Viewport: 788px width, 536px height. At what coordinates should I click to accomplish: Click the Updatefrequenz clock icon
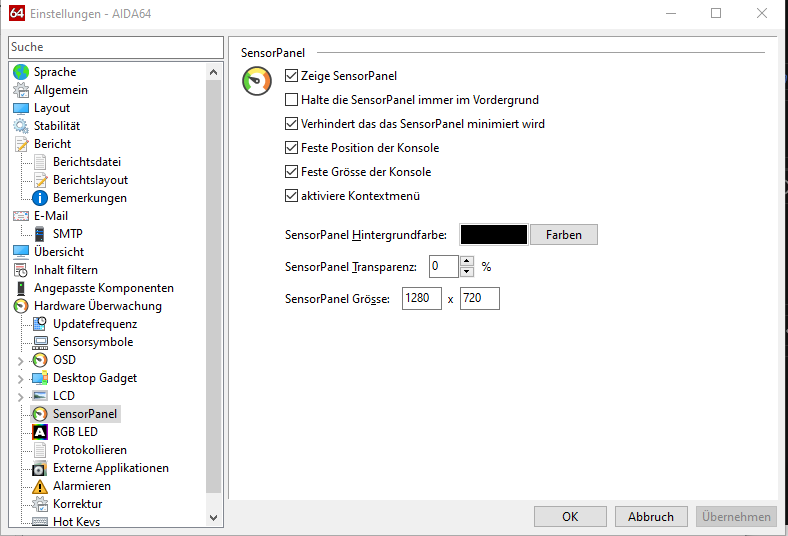40,324
